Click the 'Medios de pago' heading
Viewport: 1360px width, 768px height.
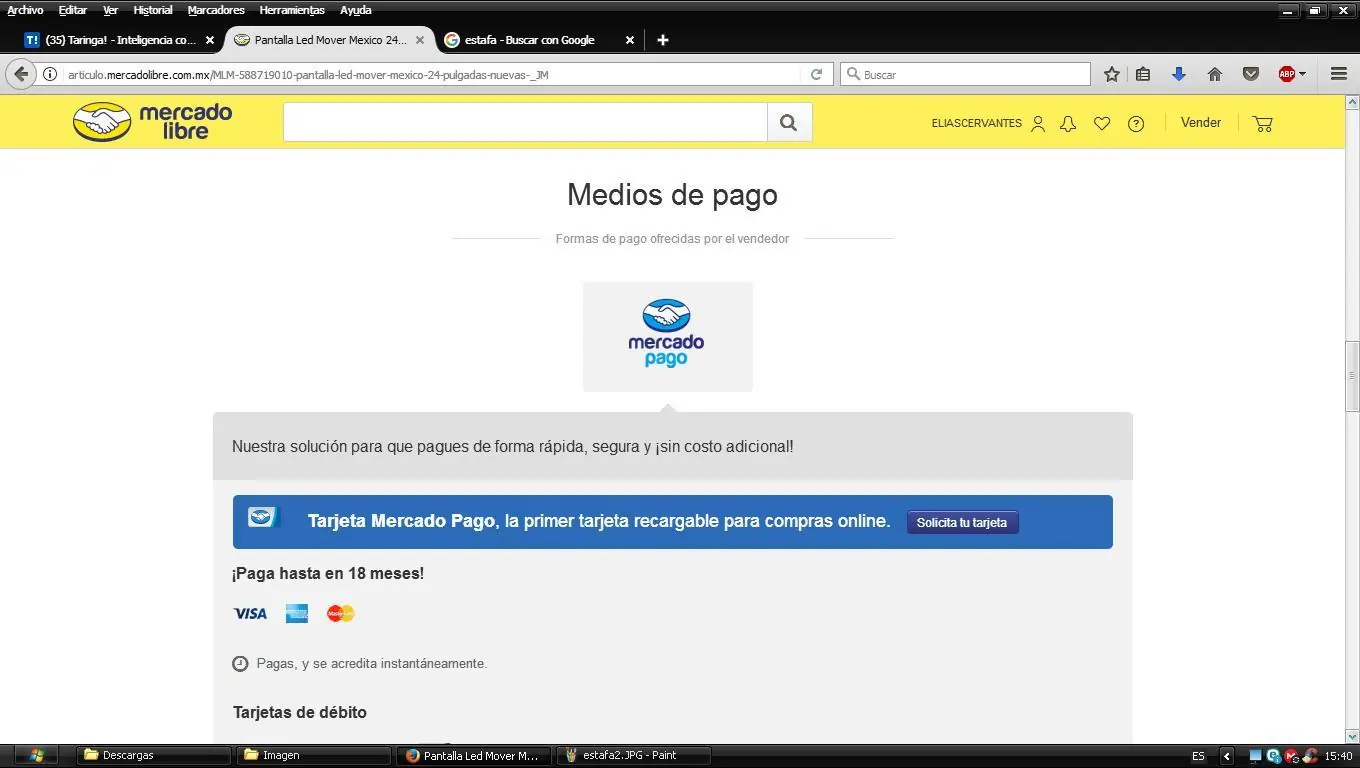coord(672,195)
